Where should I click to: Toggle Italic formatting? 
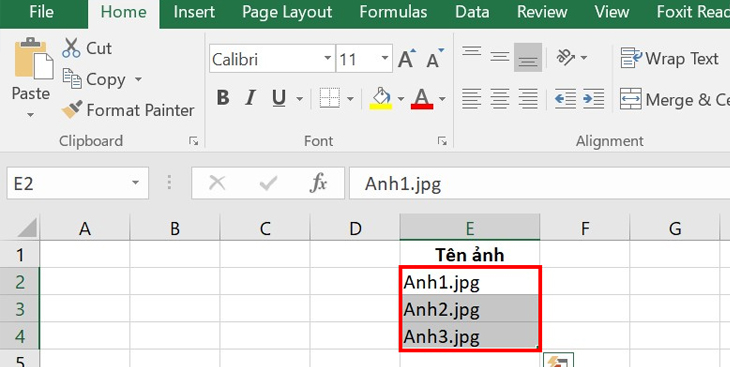click(x=250, y=98)
